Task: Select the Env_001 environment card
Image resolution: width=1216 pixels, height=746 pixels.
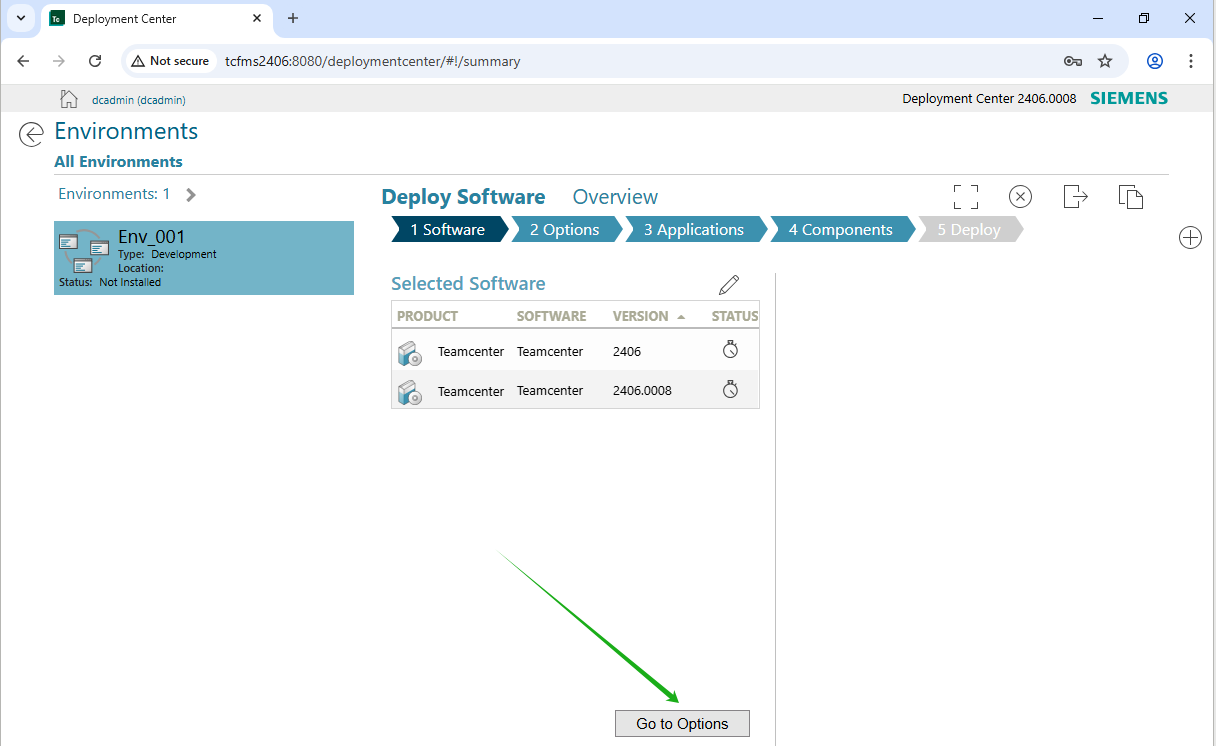Action: [204, 258]
